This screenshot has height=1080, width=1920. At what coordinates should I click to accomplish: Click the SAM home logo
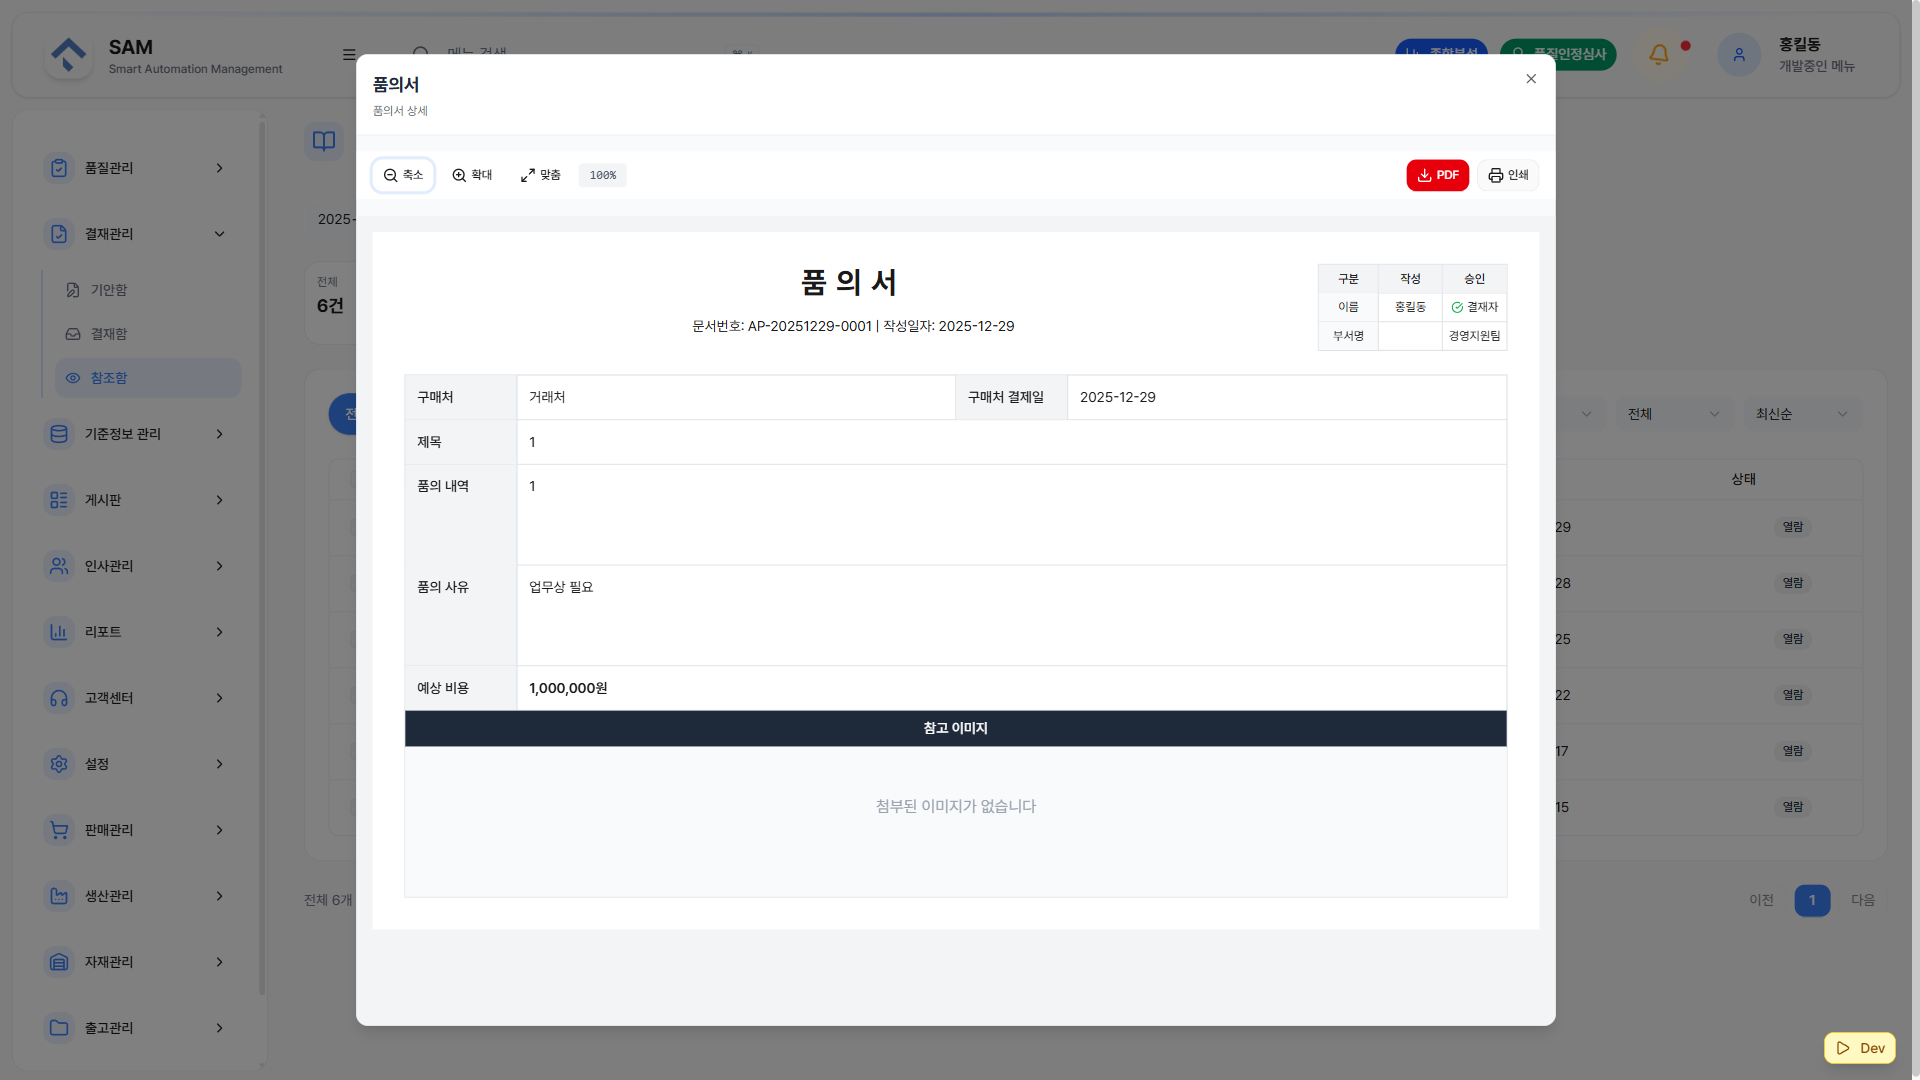(69, 55)
